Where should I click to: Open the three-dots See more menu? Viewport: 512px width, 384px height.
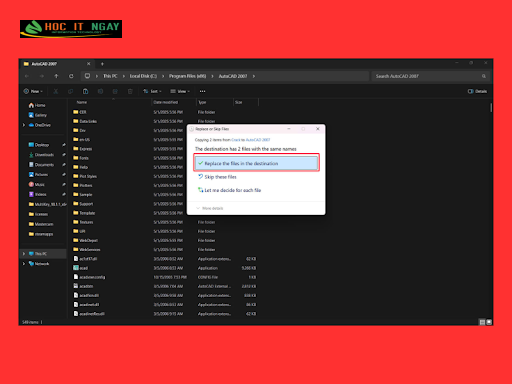202,91
